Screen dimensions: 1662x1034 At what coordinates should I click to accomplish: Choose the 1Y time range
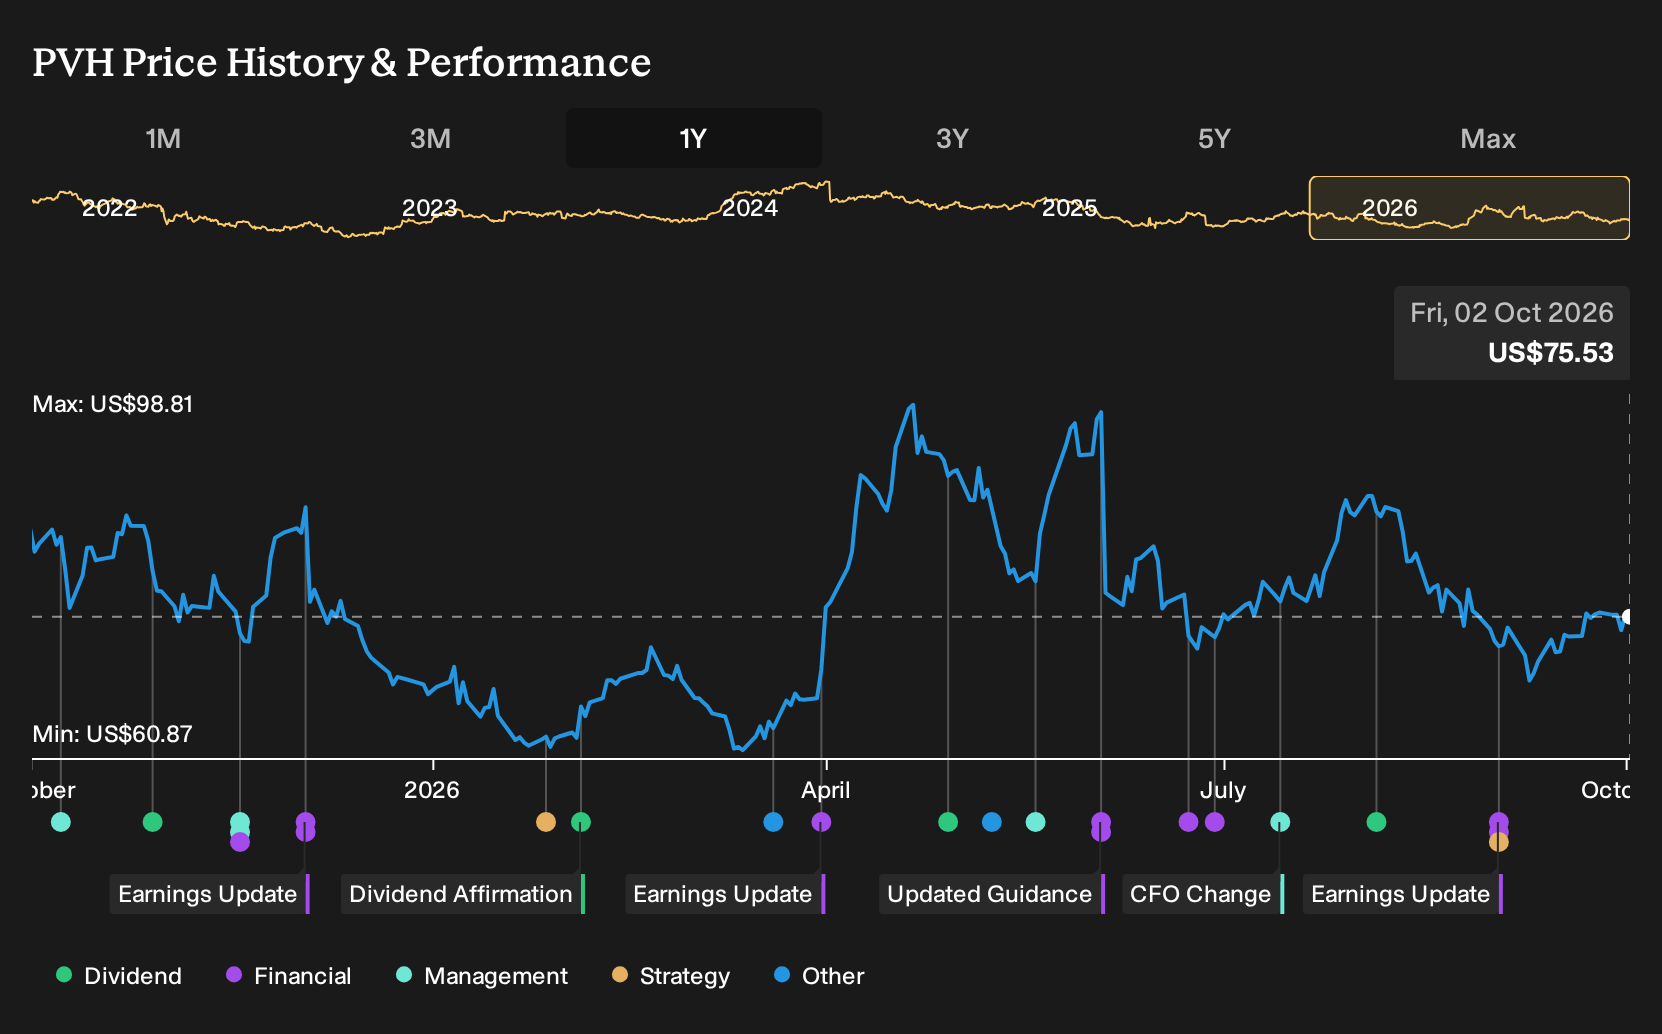(x=693, y=138)
